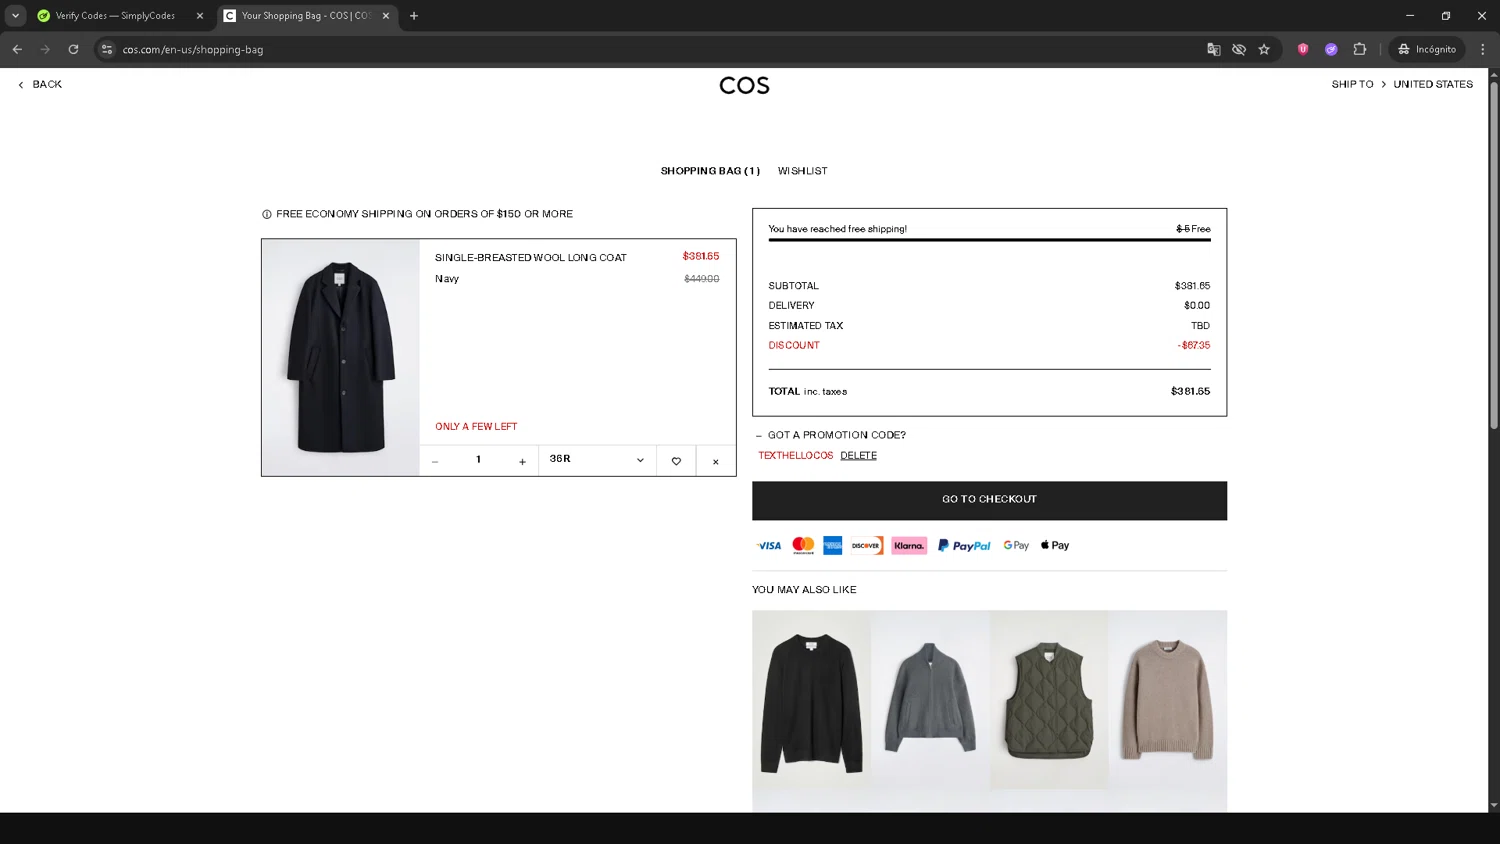1500x844 pixels.
Task: Click the Incognito indicator
Action: click(1427, 49)
